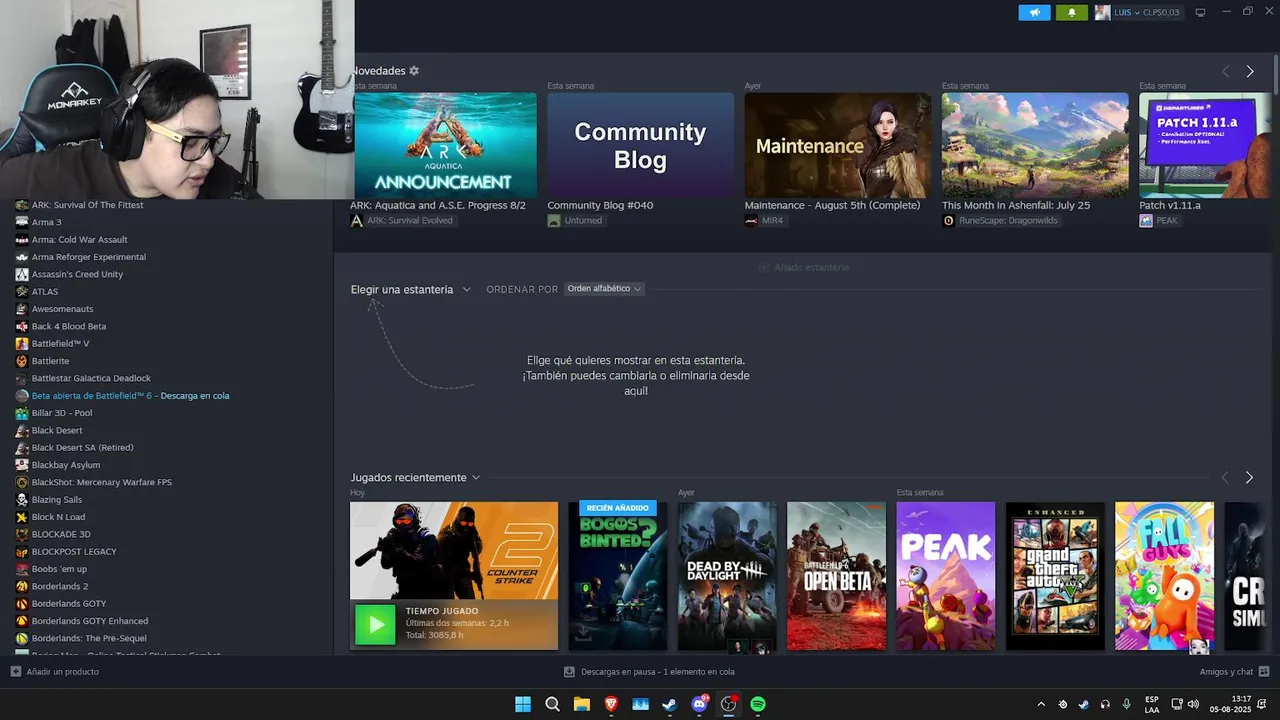
Task: Click the Unturned source icon under Community Blog
Action: tap(554, 220)
